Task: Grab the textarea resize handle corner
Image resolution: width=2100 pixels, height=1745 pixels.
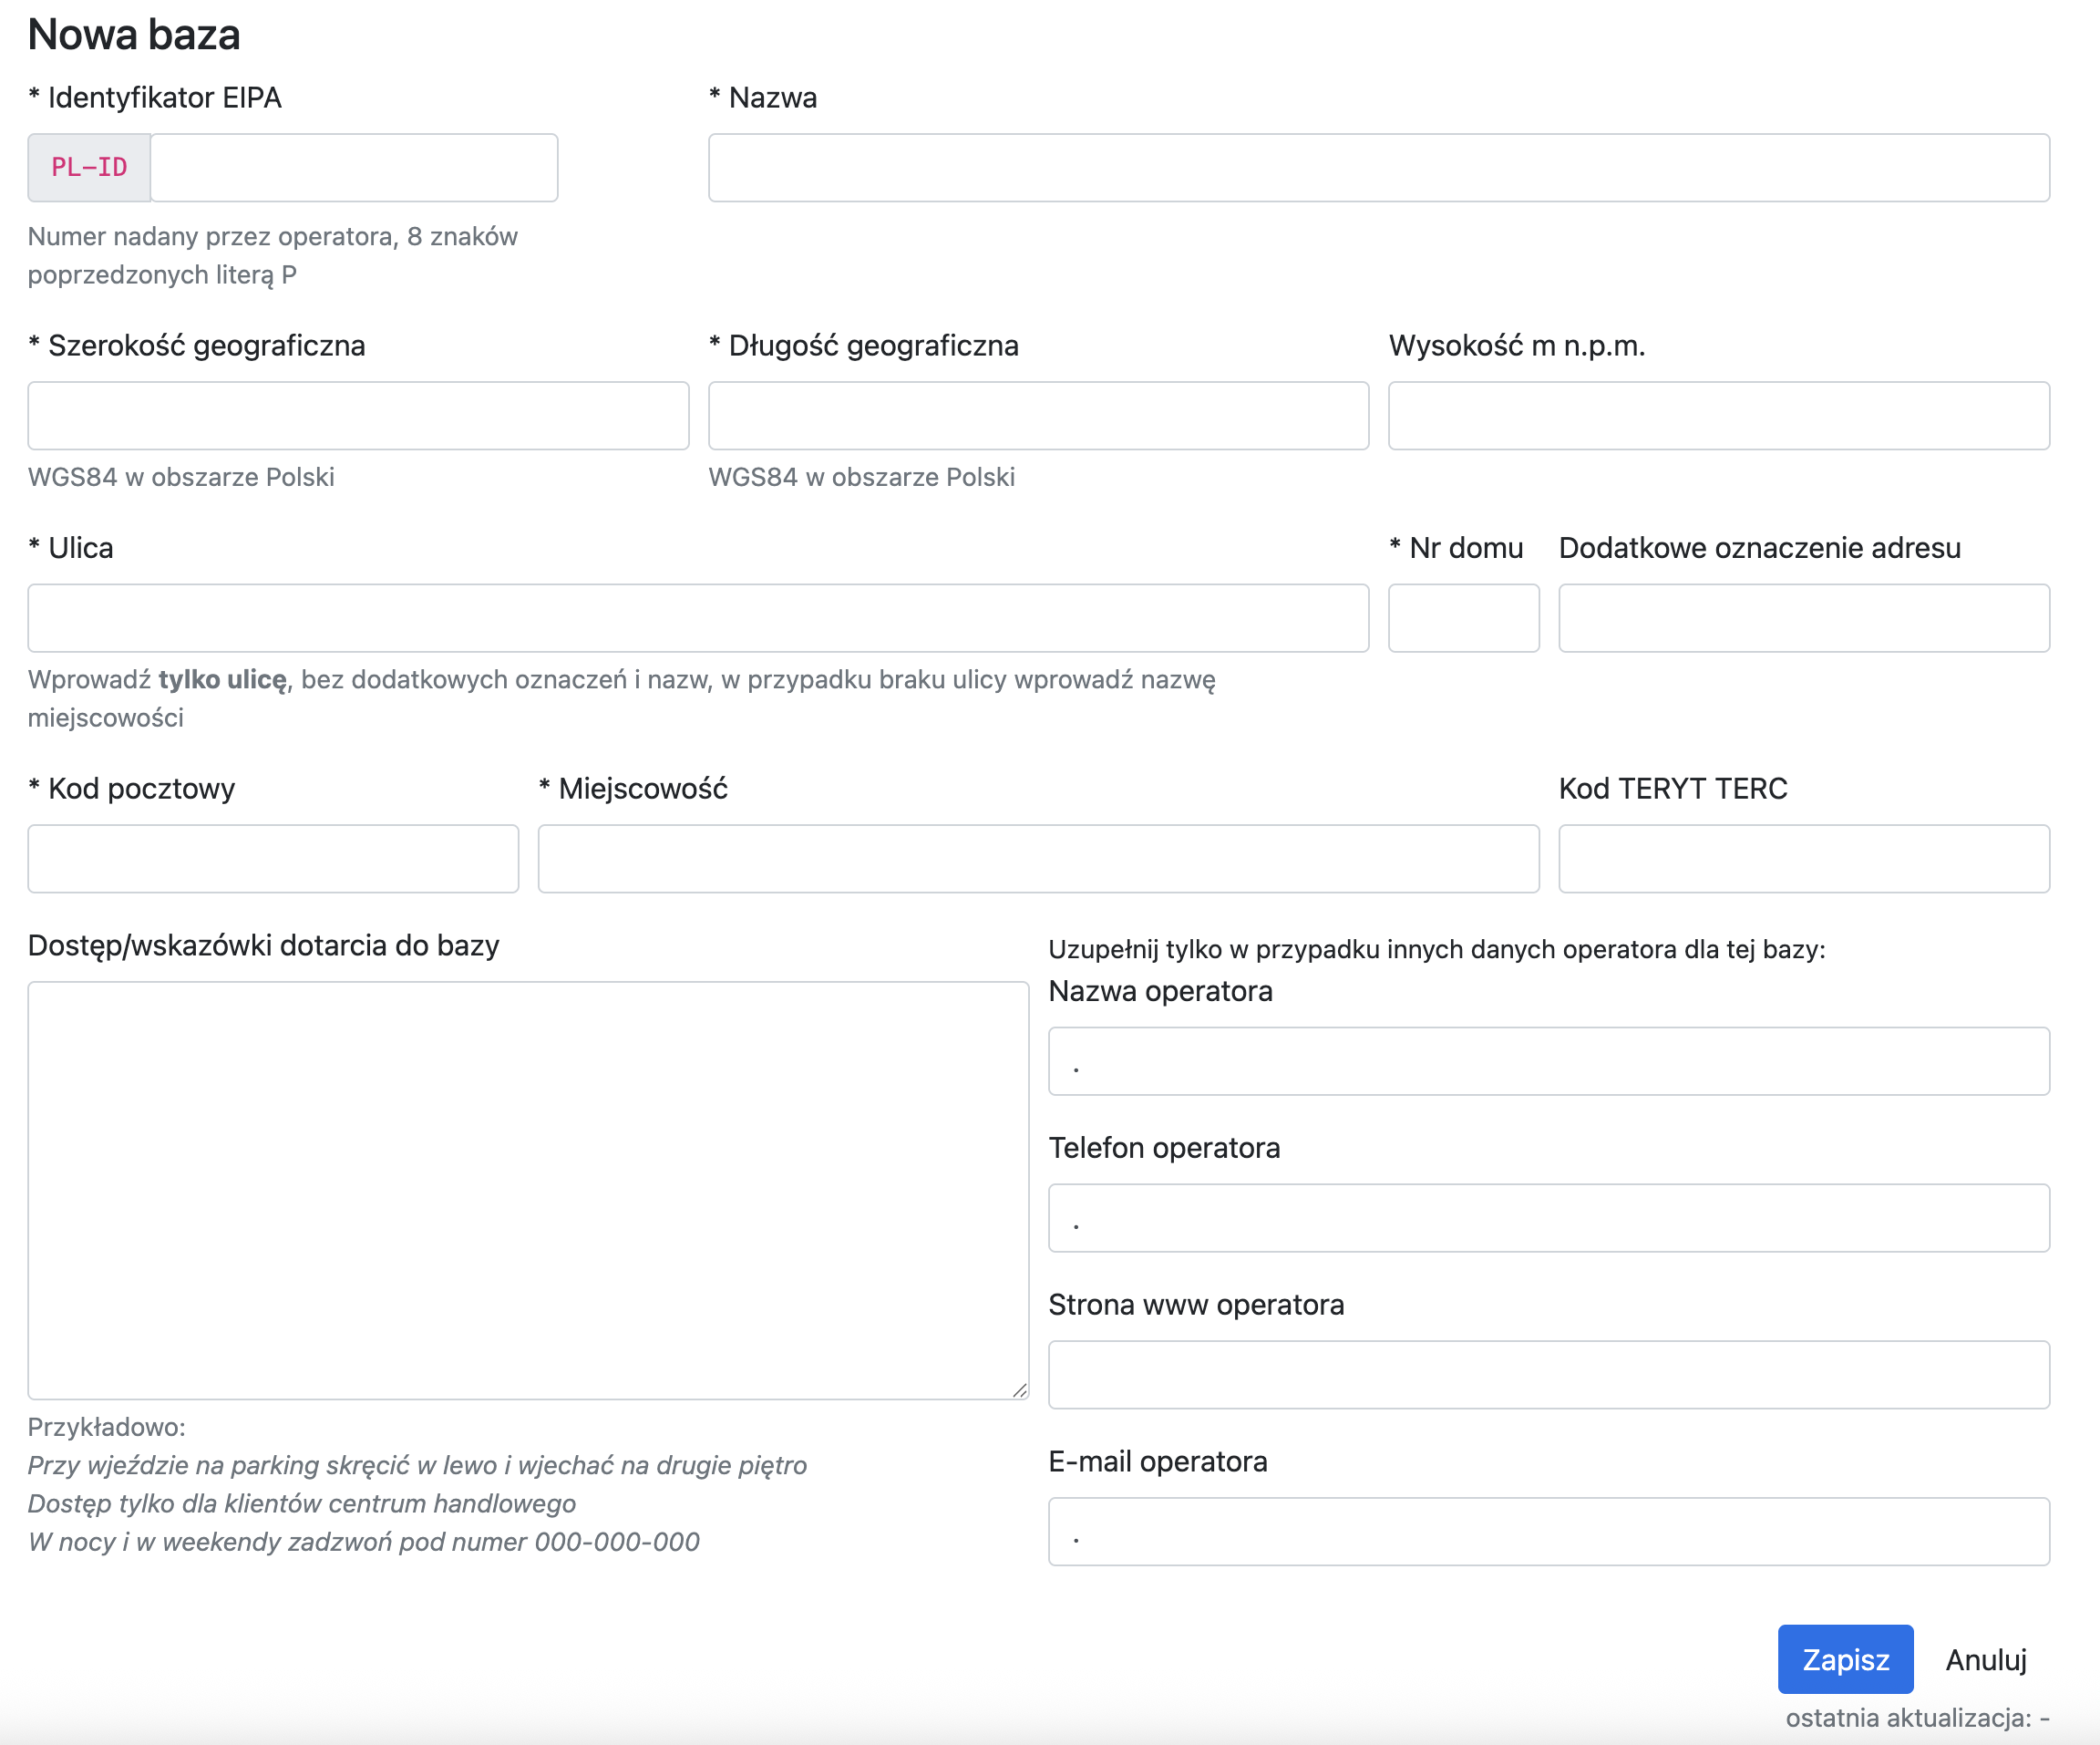Action: coord(1020,1390)
